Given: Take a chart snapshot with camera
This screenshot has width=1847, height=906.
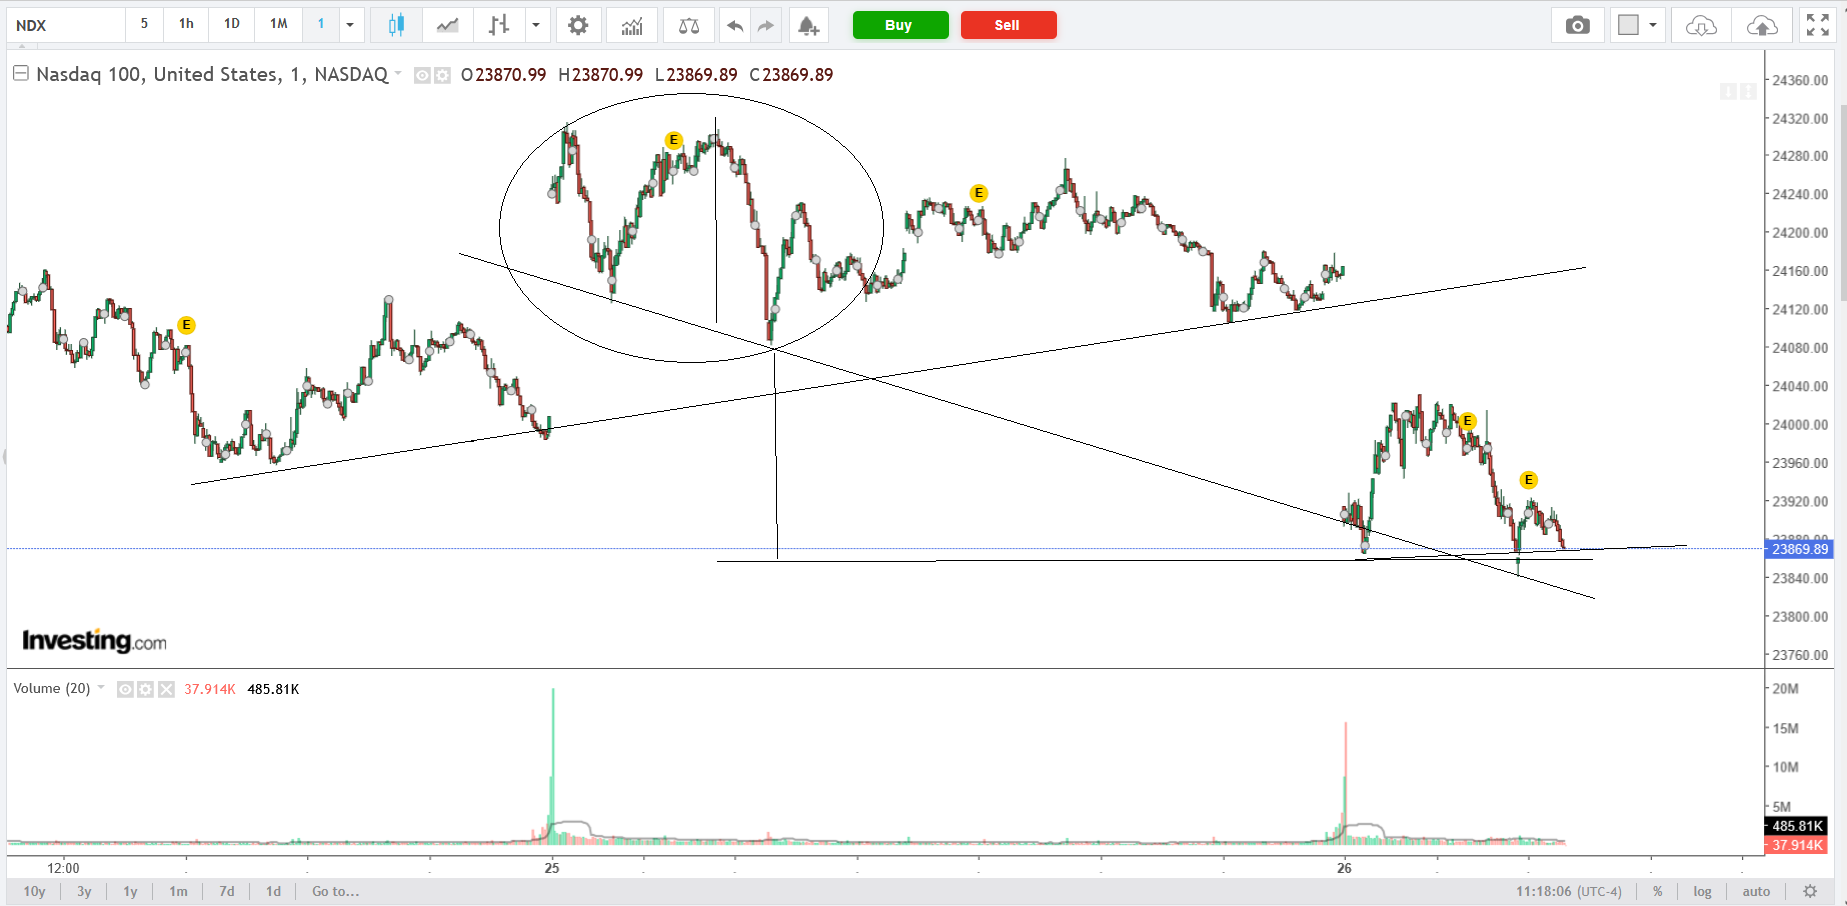Looking at the screenshot, I should (x=1578, y=25).
